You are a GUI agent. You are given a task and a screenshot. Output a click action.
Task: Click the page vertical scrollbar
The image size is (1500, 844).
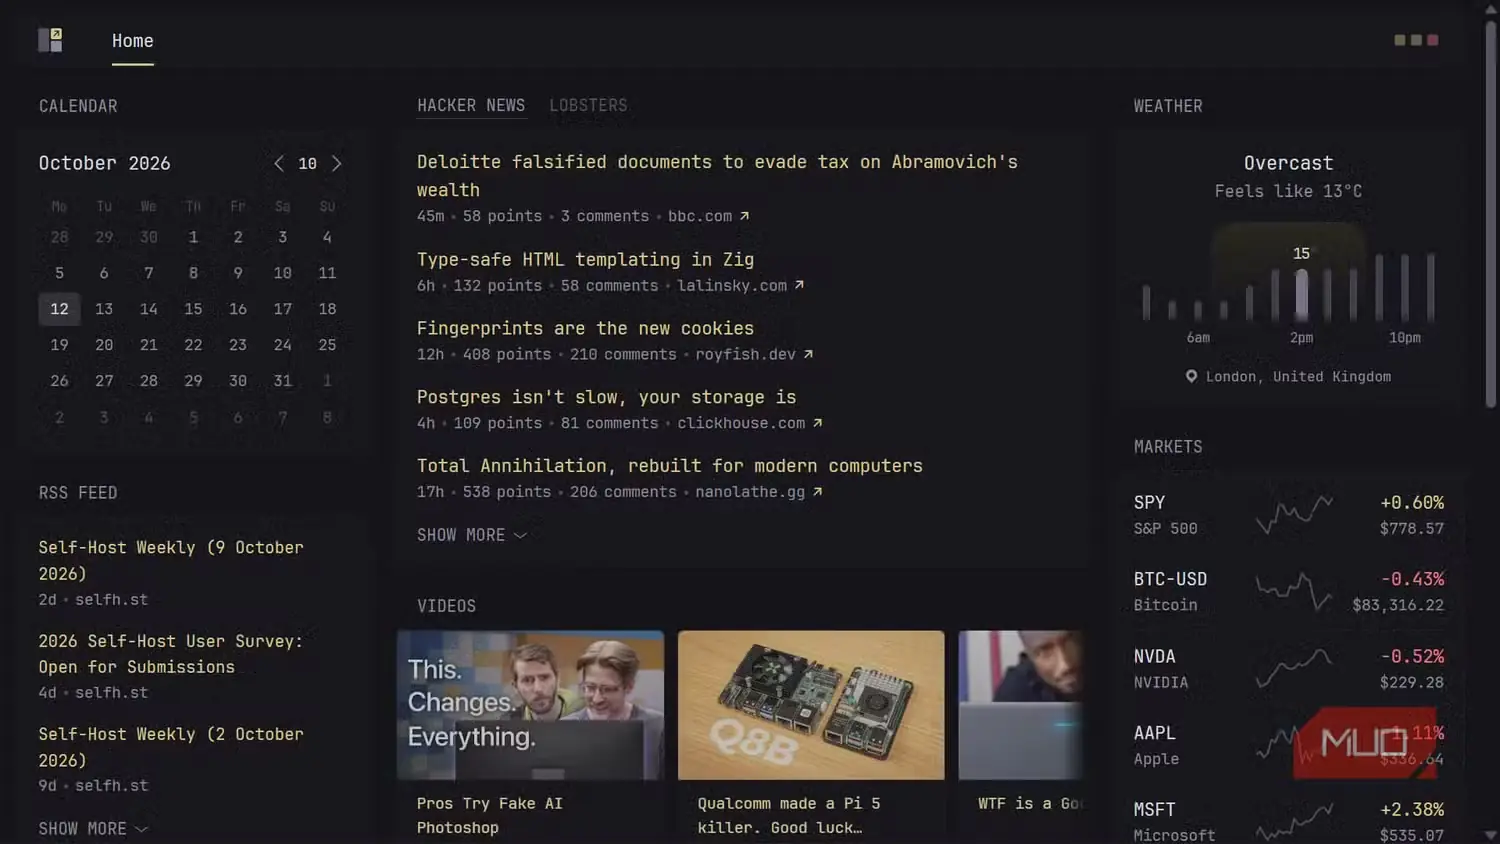pos(1491,215)
